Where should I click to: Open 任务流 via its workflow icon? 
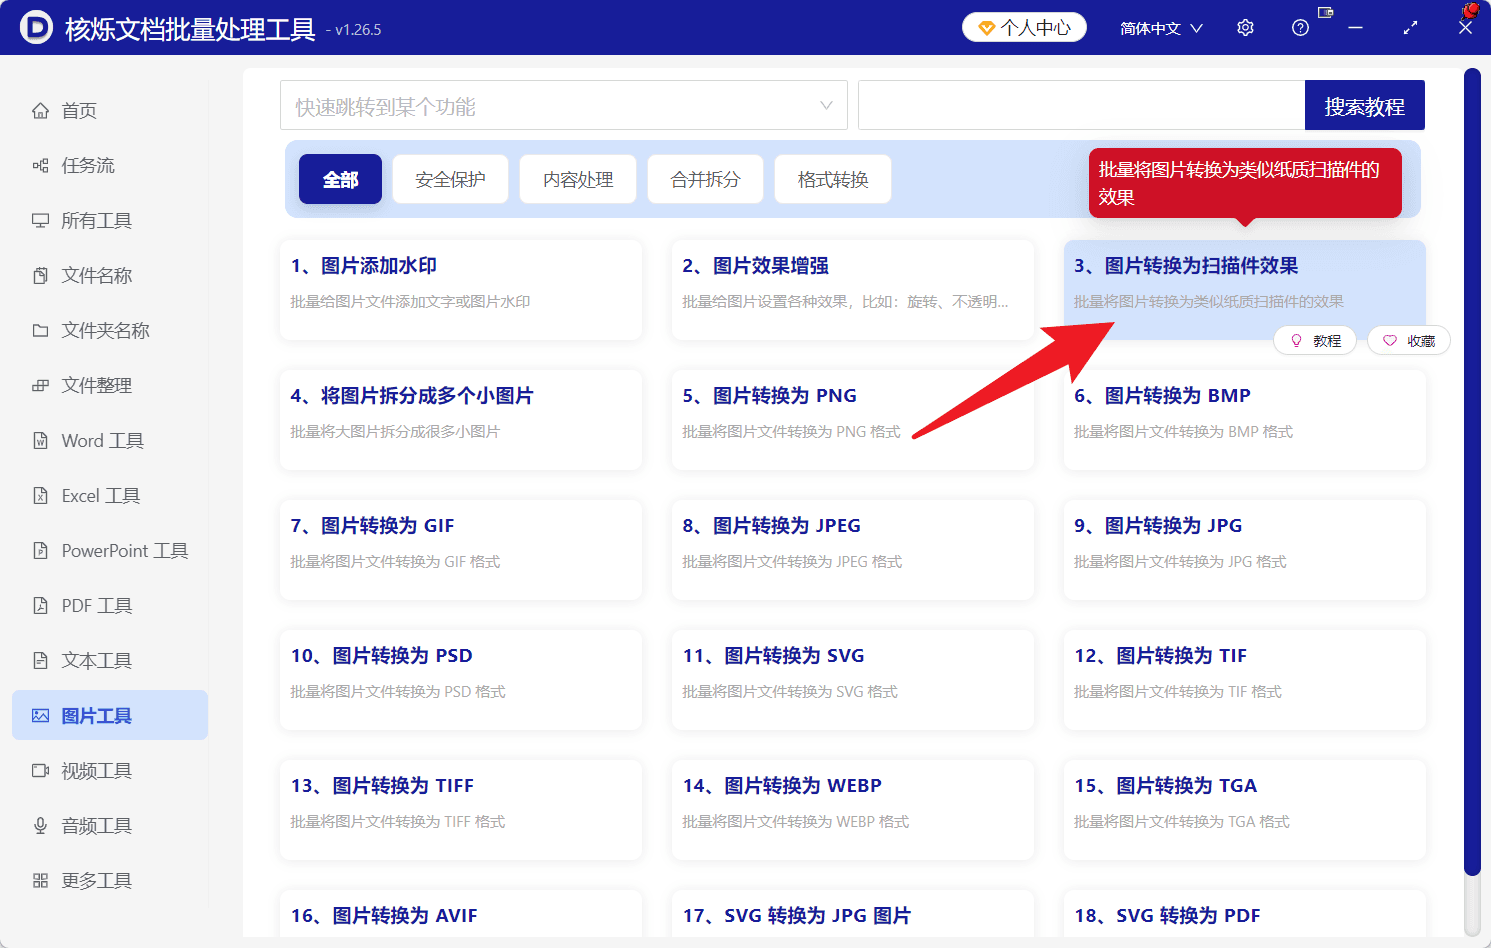tap(40, 166)
